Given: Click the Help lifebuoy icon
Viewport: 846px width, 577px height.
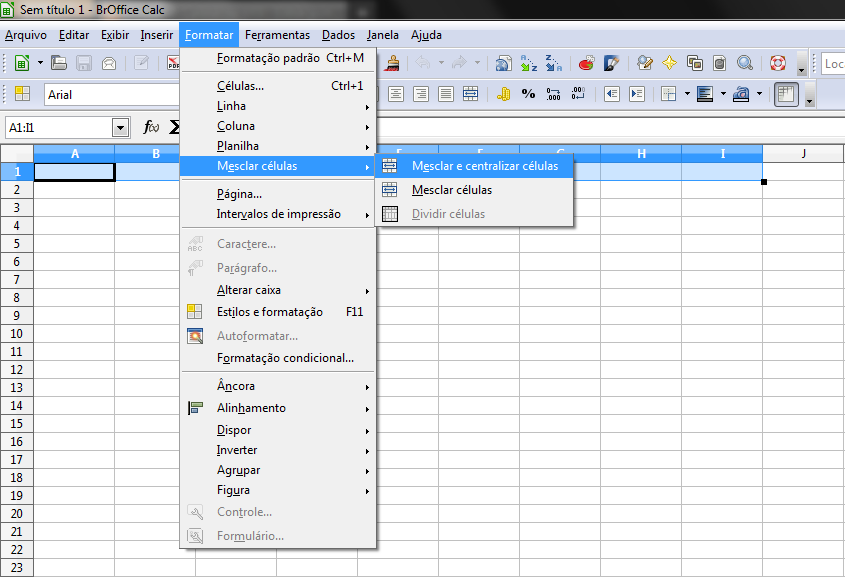Looking at the screenshot, I should coord(777,63).
